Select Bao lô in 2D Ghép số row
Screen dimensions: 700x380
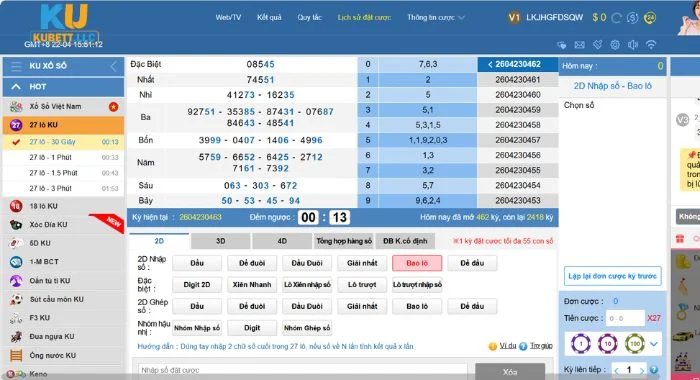point(417,306)
